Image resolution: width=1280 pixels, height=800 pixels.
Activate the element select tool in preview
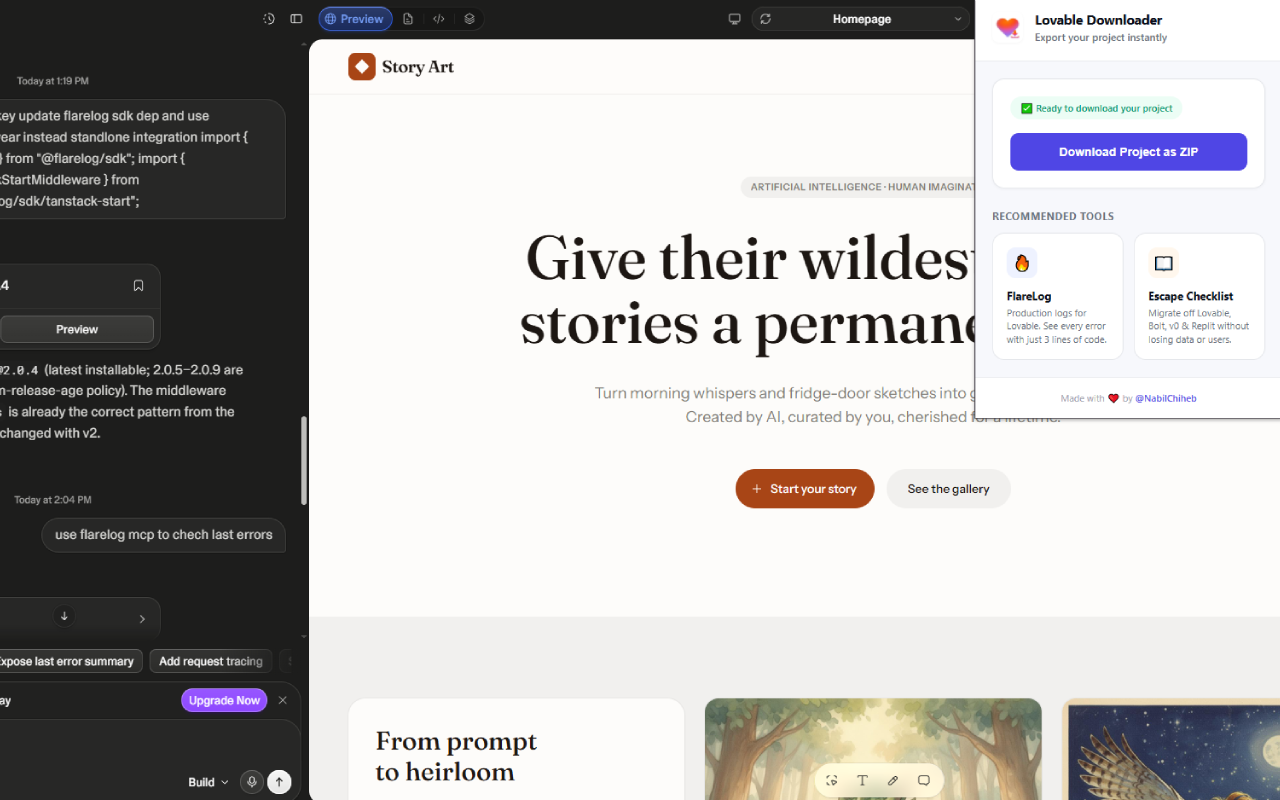[x=832, y=781]
